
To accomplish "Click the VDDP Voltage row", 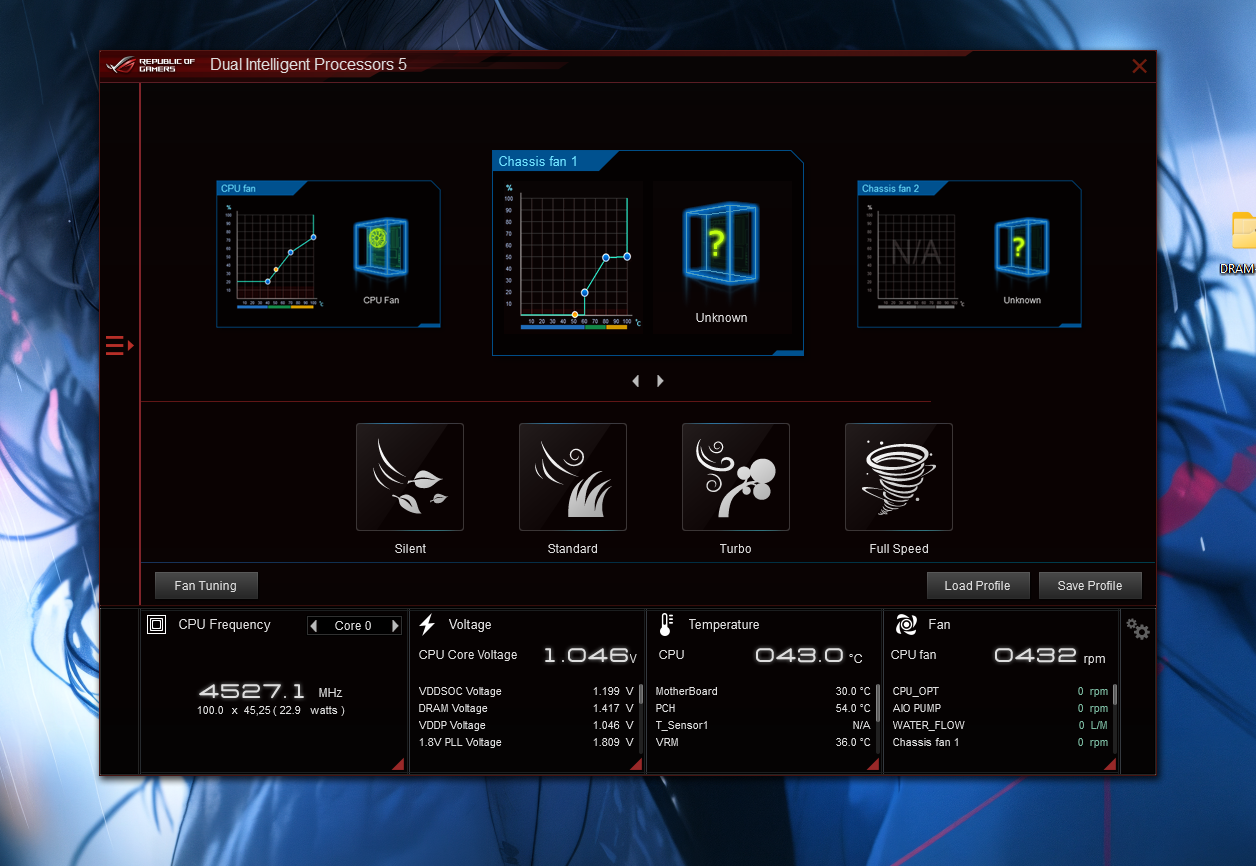I will point(526,726).
